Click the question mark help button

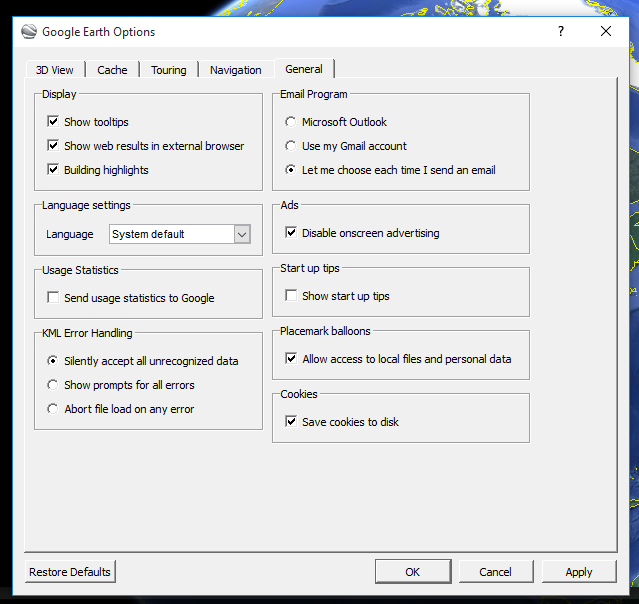(x=561, y=31)
